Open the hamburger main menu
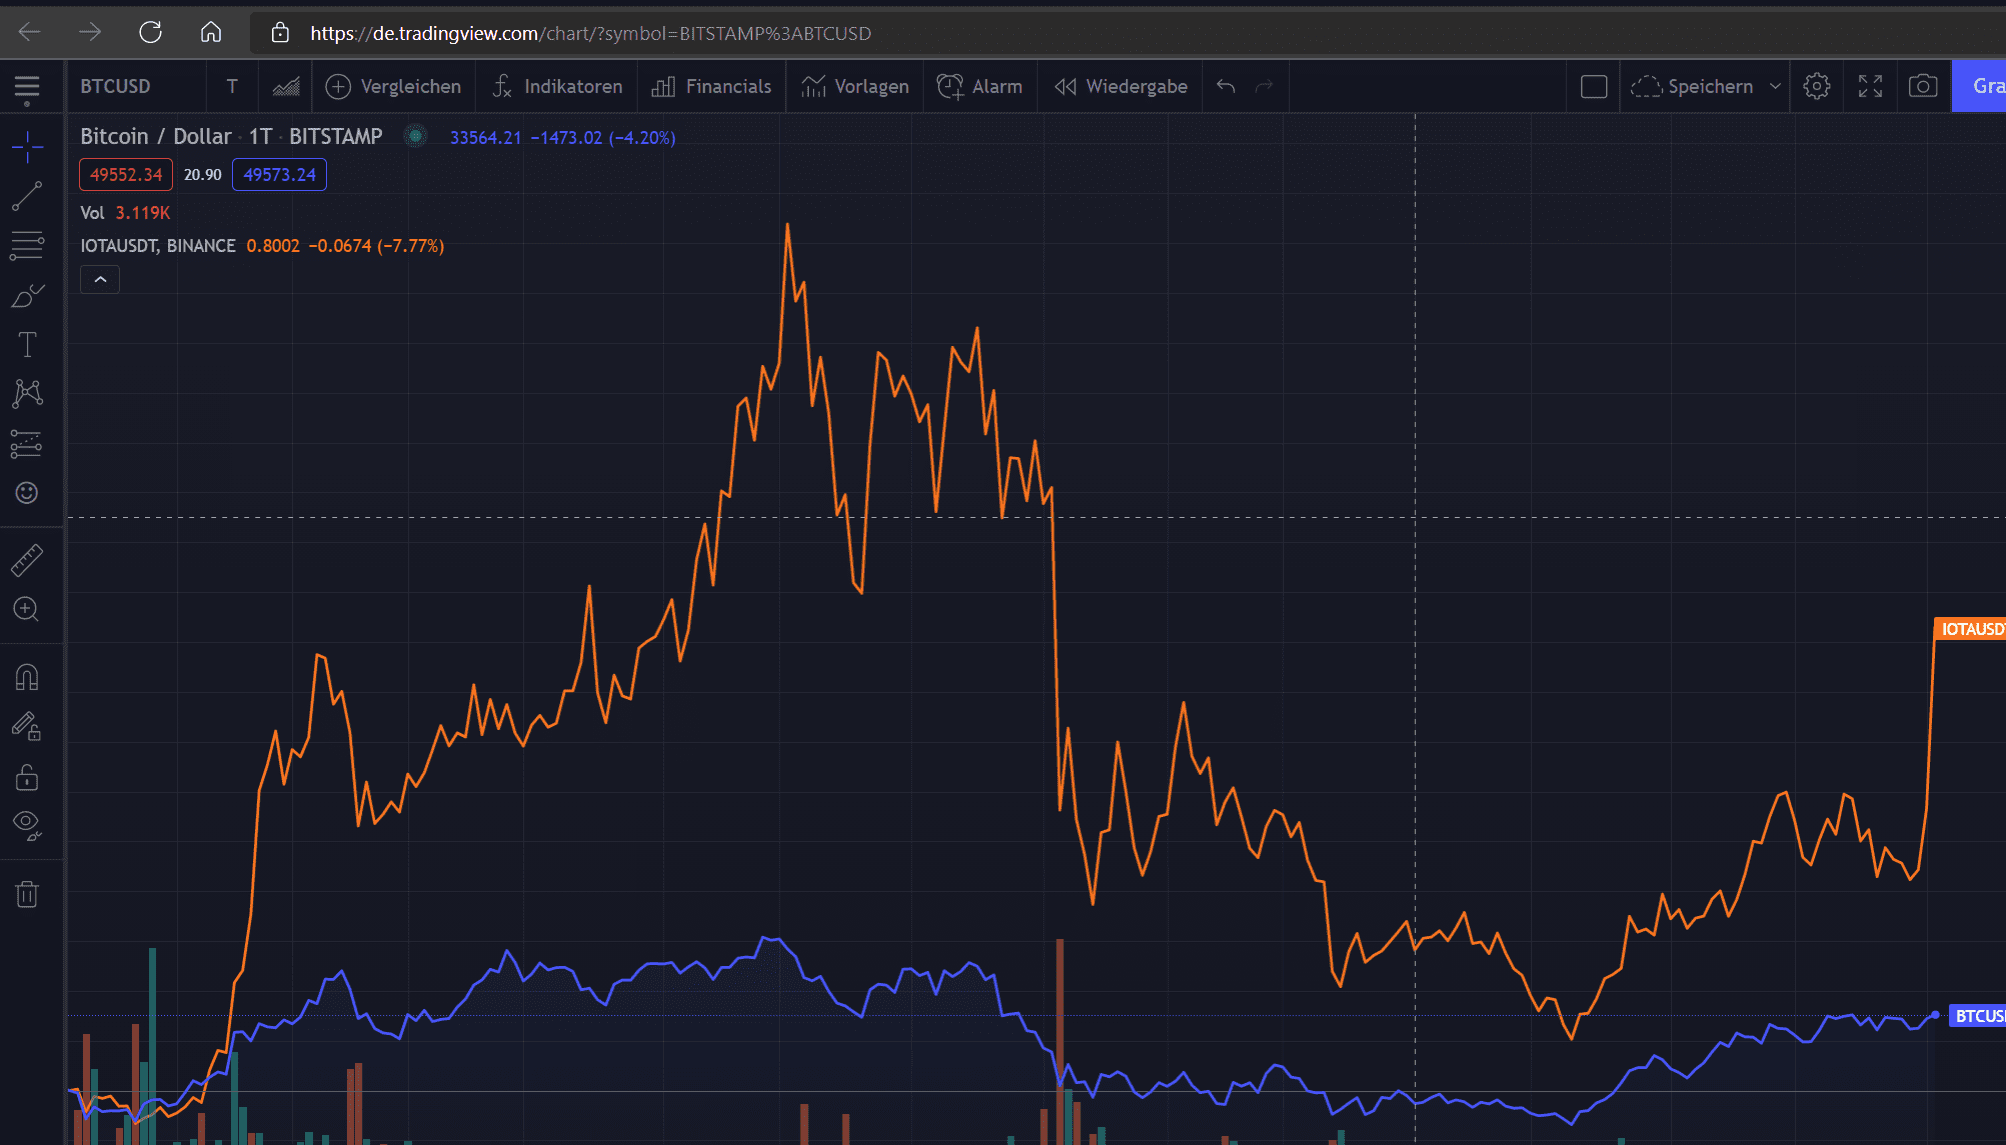The image size is (2006, 1145). [x=27, y=89]
